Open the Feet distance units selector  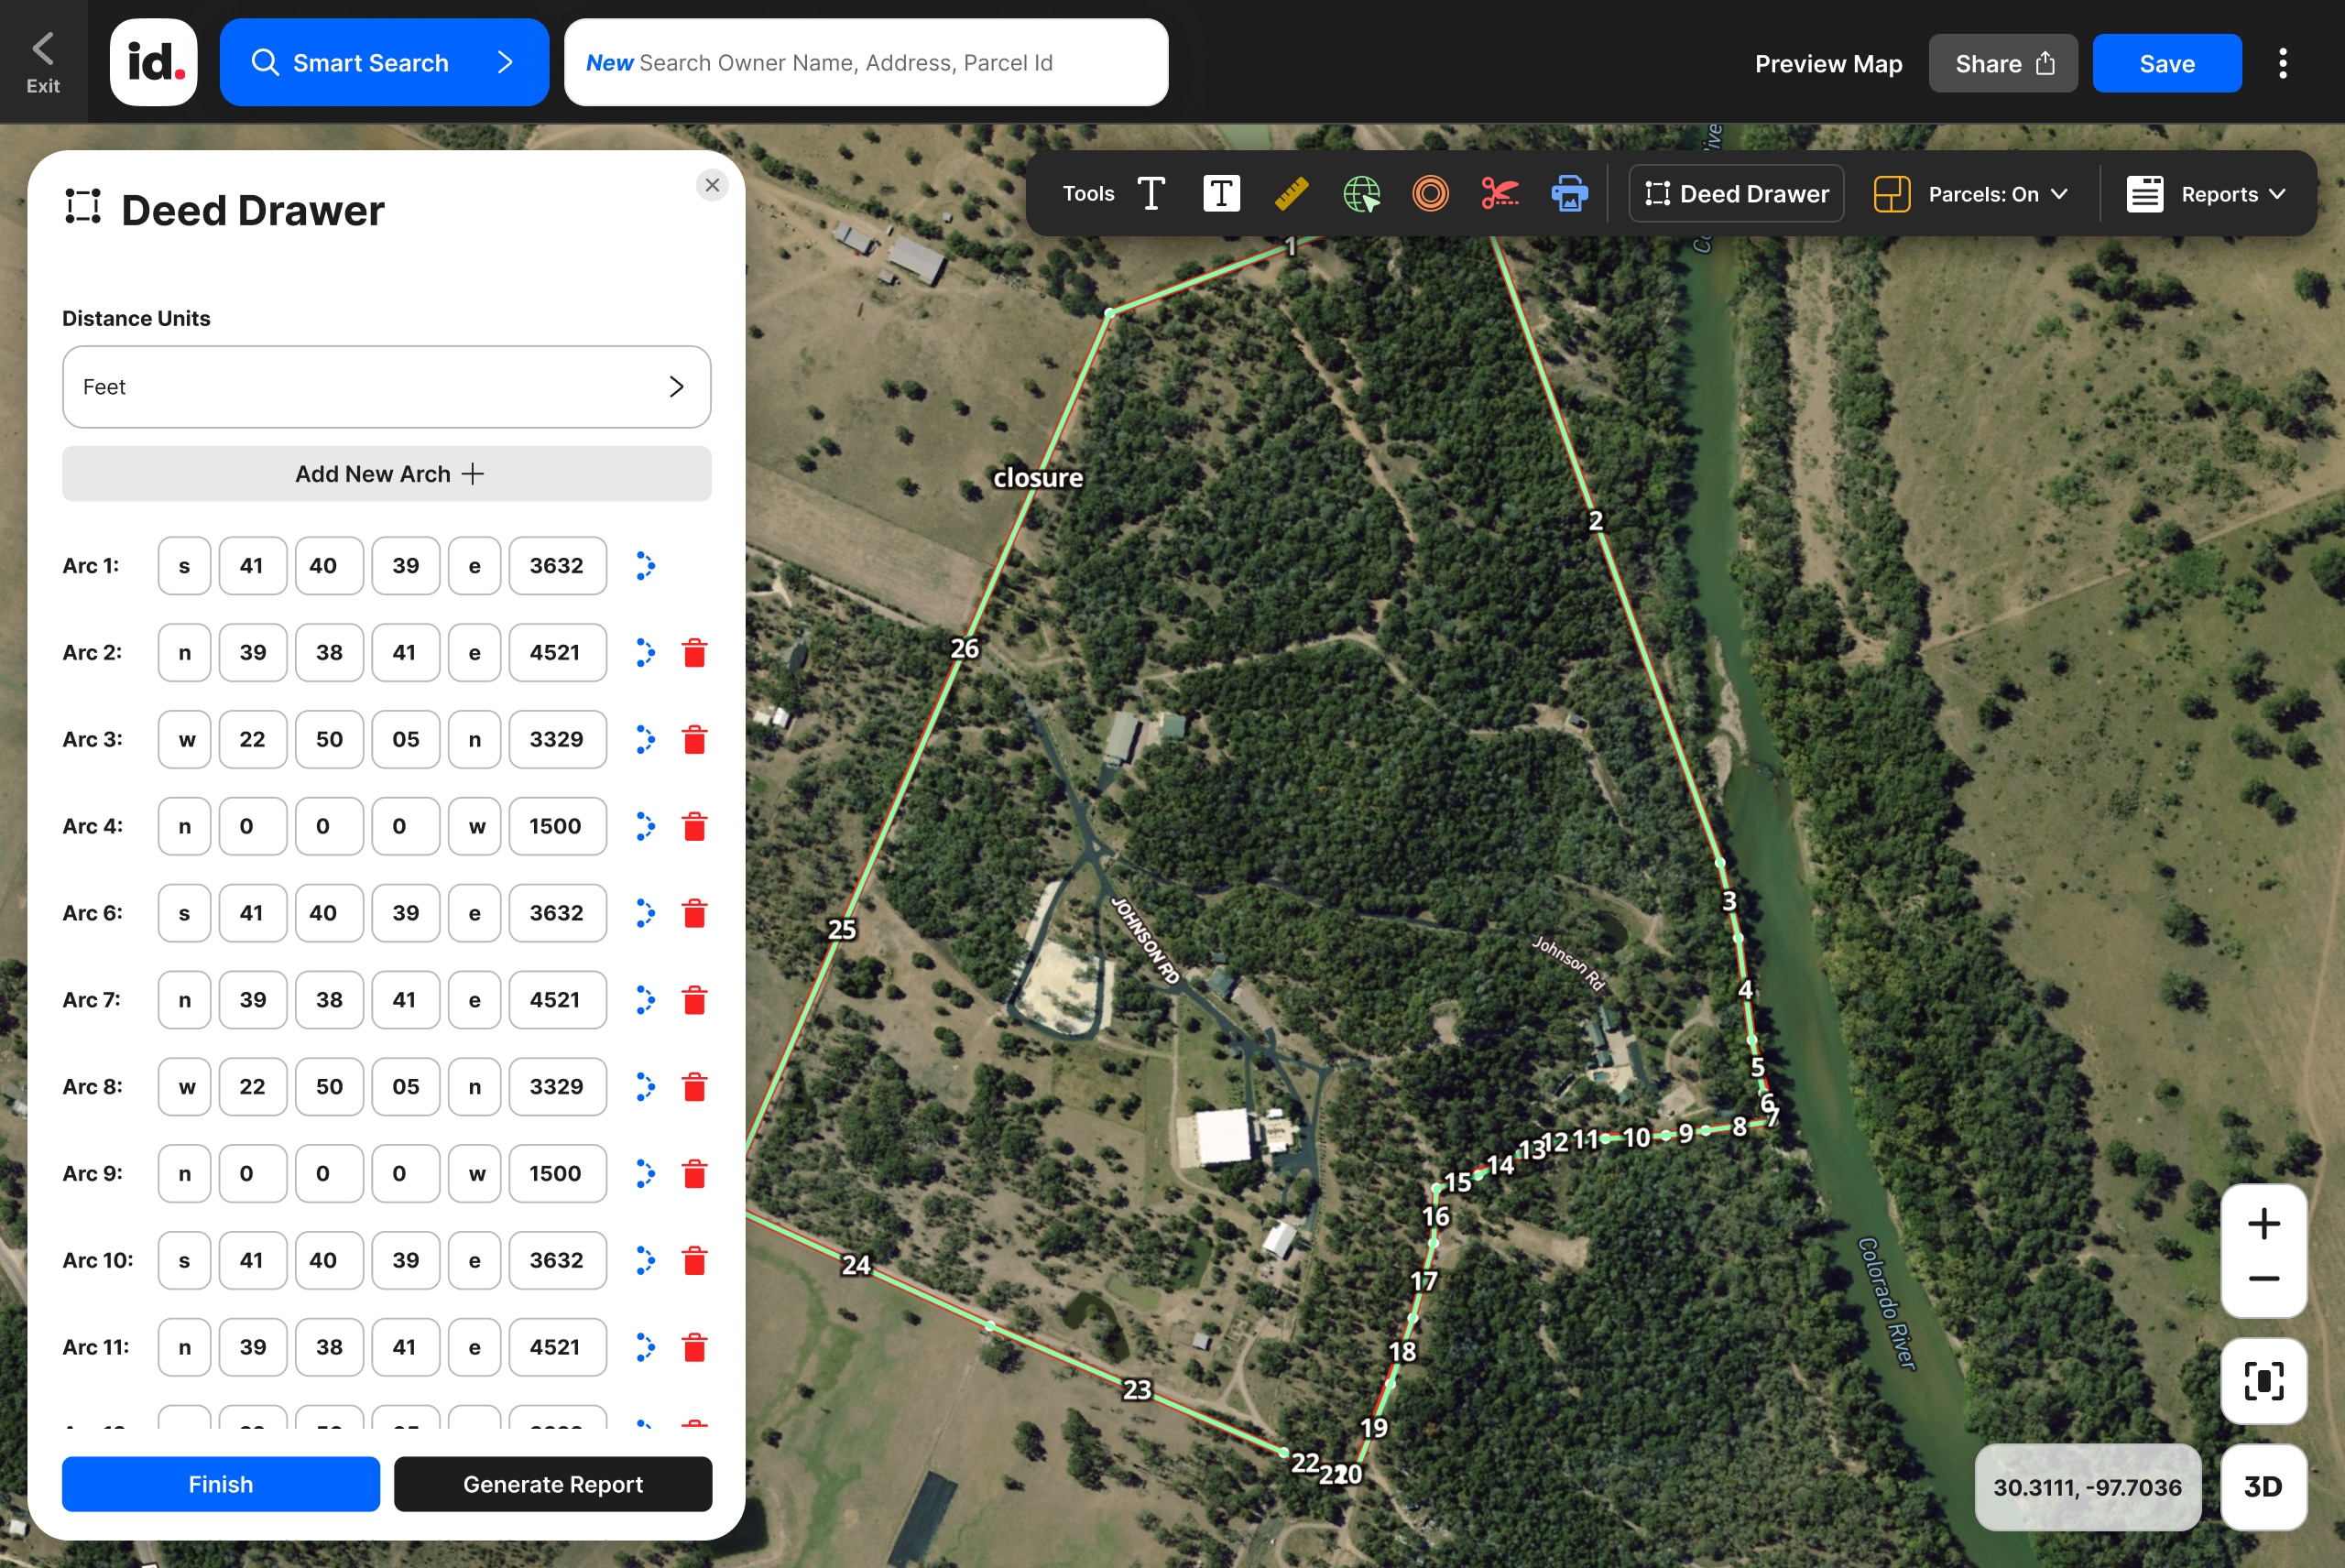[x=386, y=386]
